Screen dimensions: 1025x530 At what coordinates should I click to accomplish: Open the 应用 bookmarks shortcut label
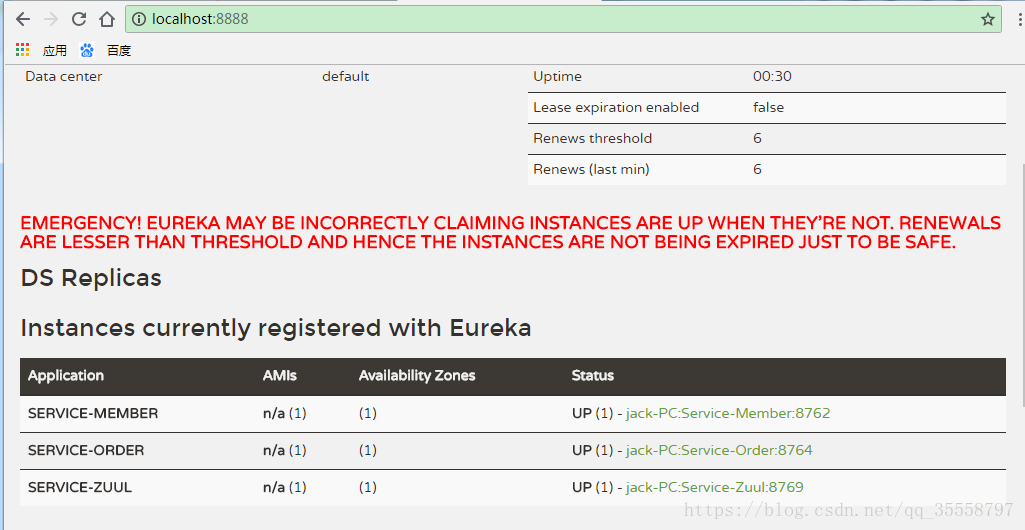click(x=54, y=50)
